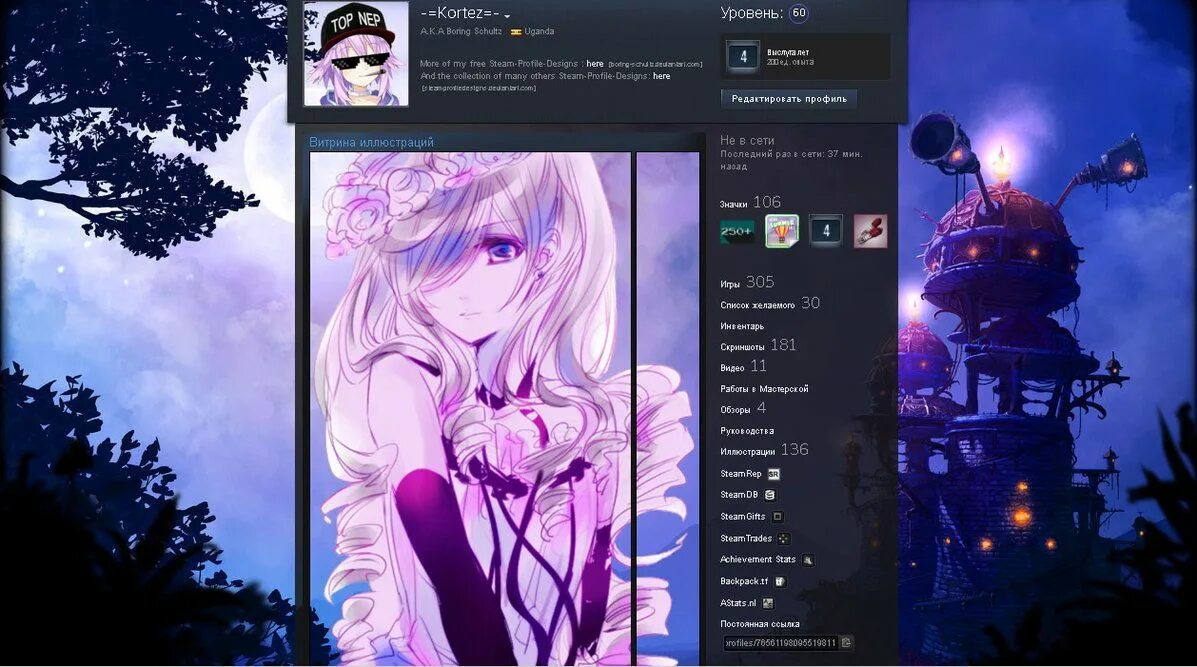The image size is (1197, 667).
Task: Open the Backpack.tf text link
Action: (744, 582)
